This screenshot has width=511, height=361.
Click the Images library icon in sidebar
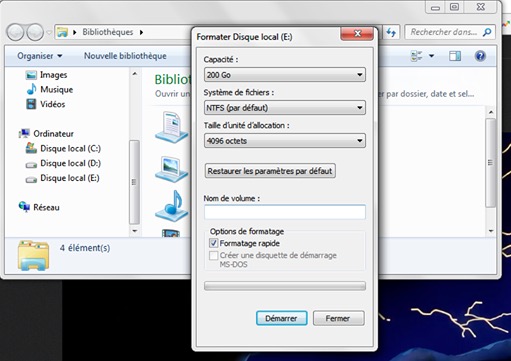[x=31, y=75]
